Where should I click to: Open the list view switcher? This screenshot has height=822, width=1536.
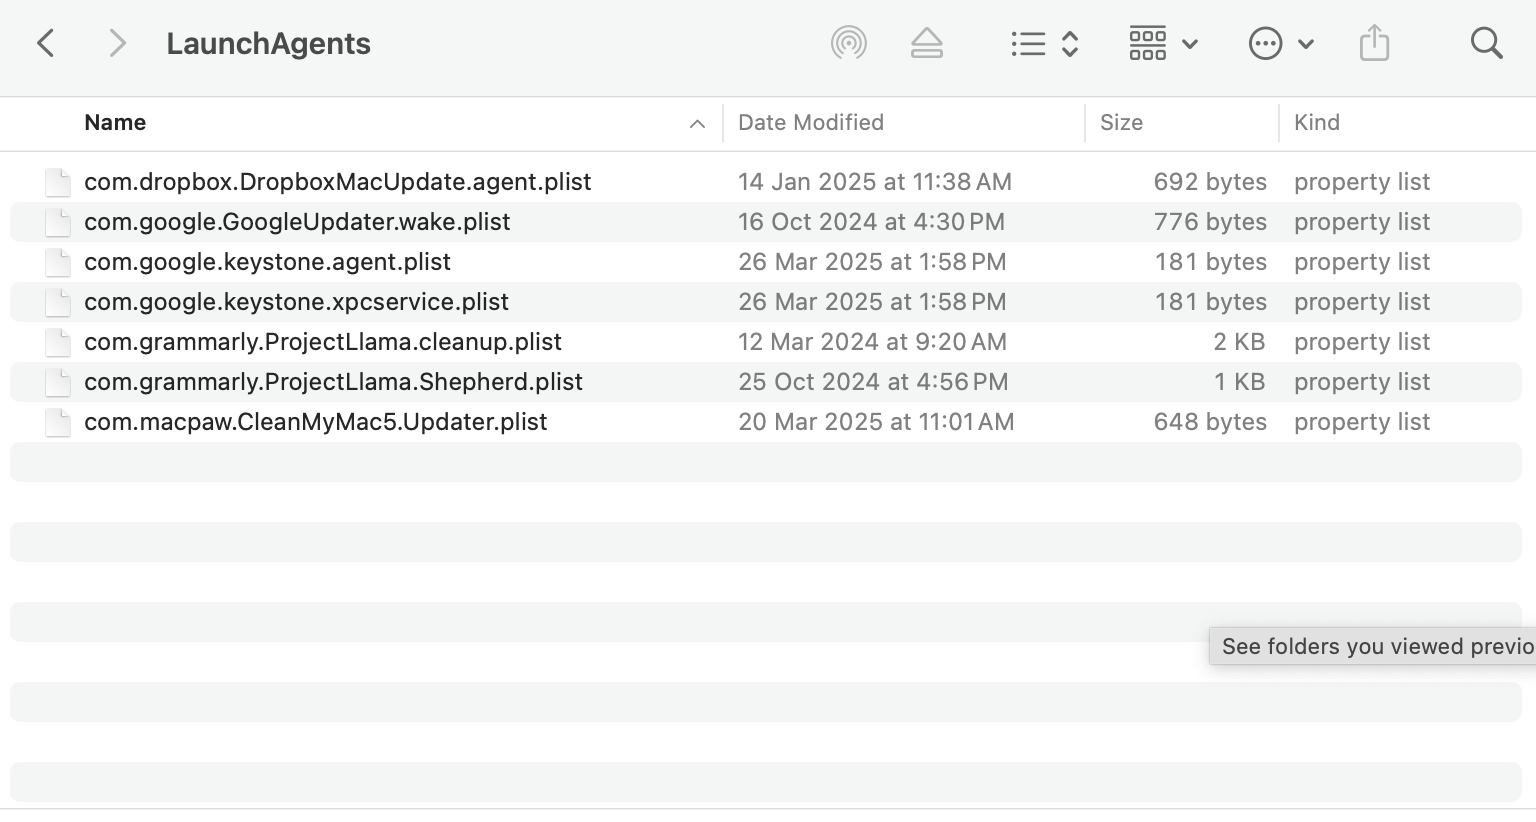[1044, 43]
